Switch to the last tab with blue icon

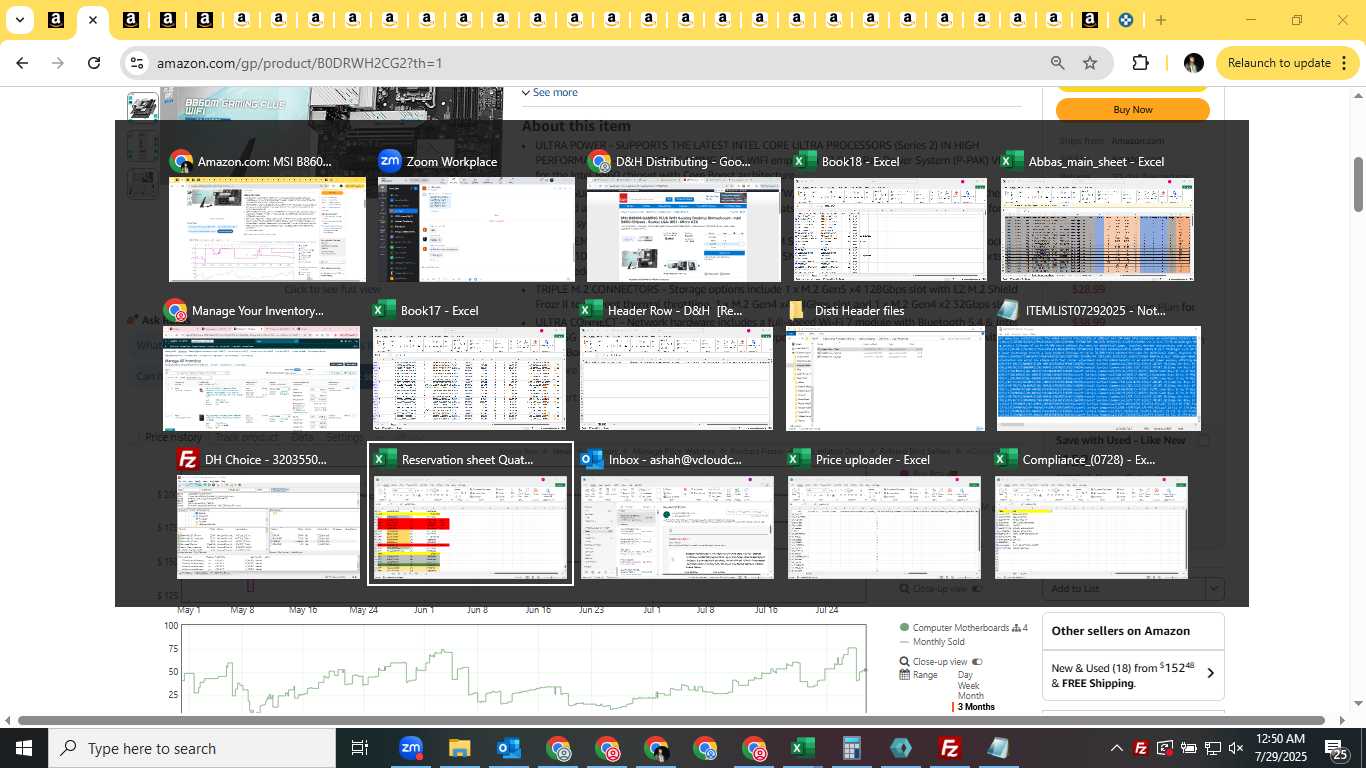tap(1125, 20)
